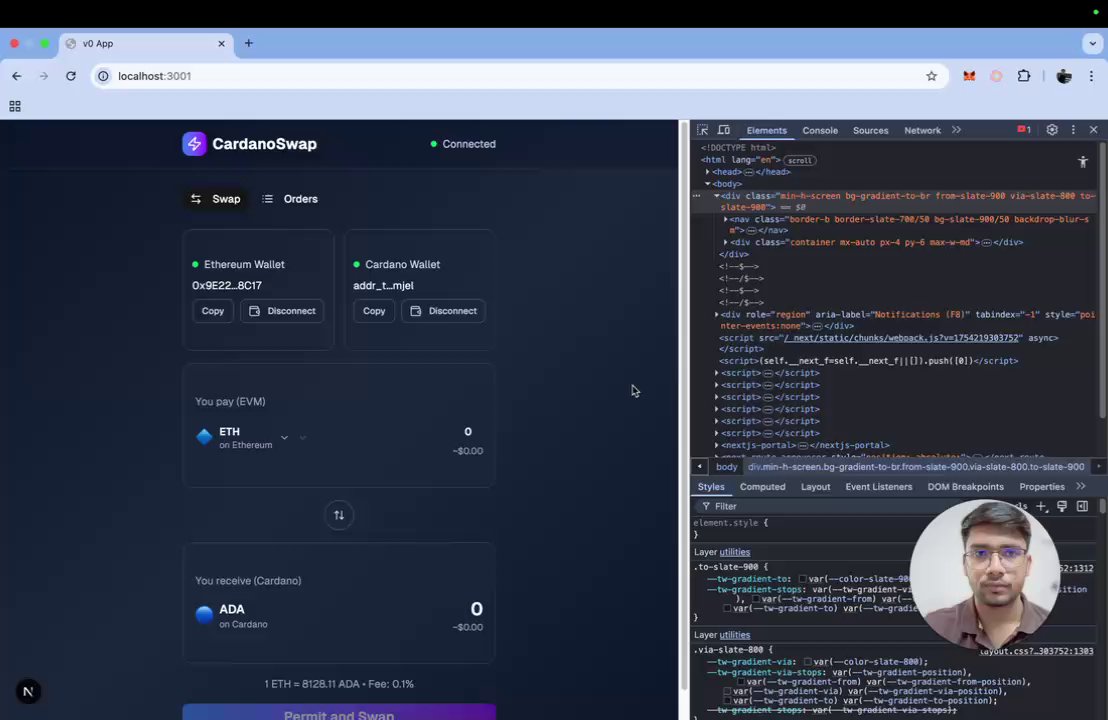
Task: Click the --tw-gradient-to color swatch
Action: pos(803,579)
